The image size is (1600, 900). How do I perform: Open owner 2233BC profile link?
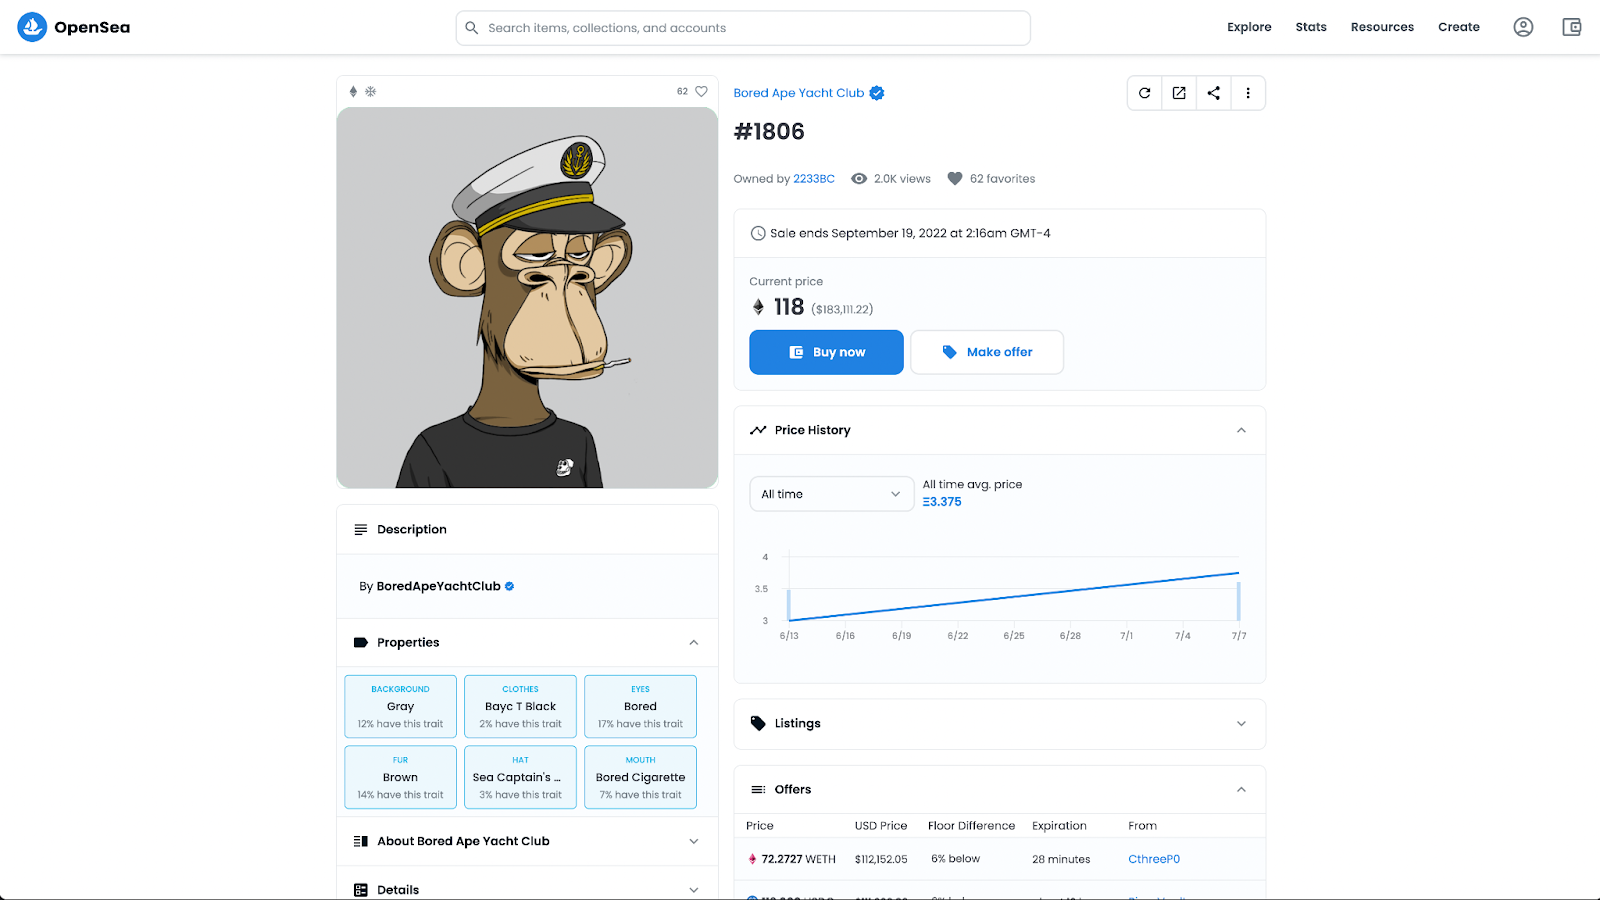tap(814, 179)
